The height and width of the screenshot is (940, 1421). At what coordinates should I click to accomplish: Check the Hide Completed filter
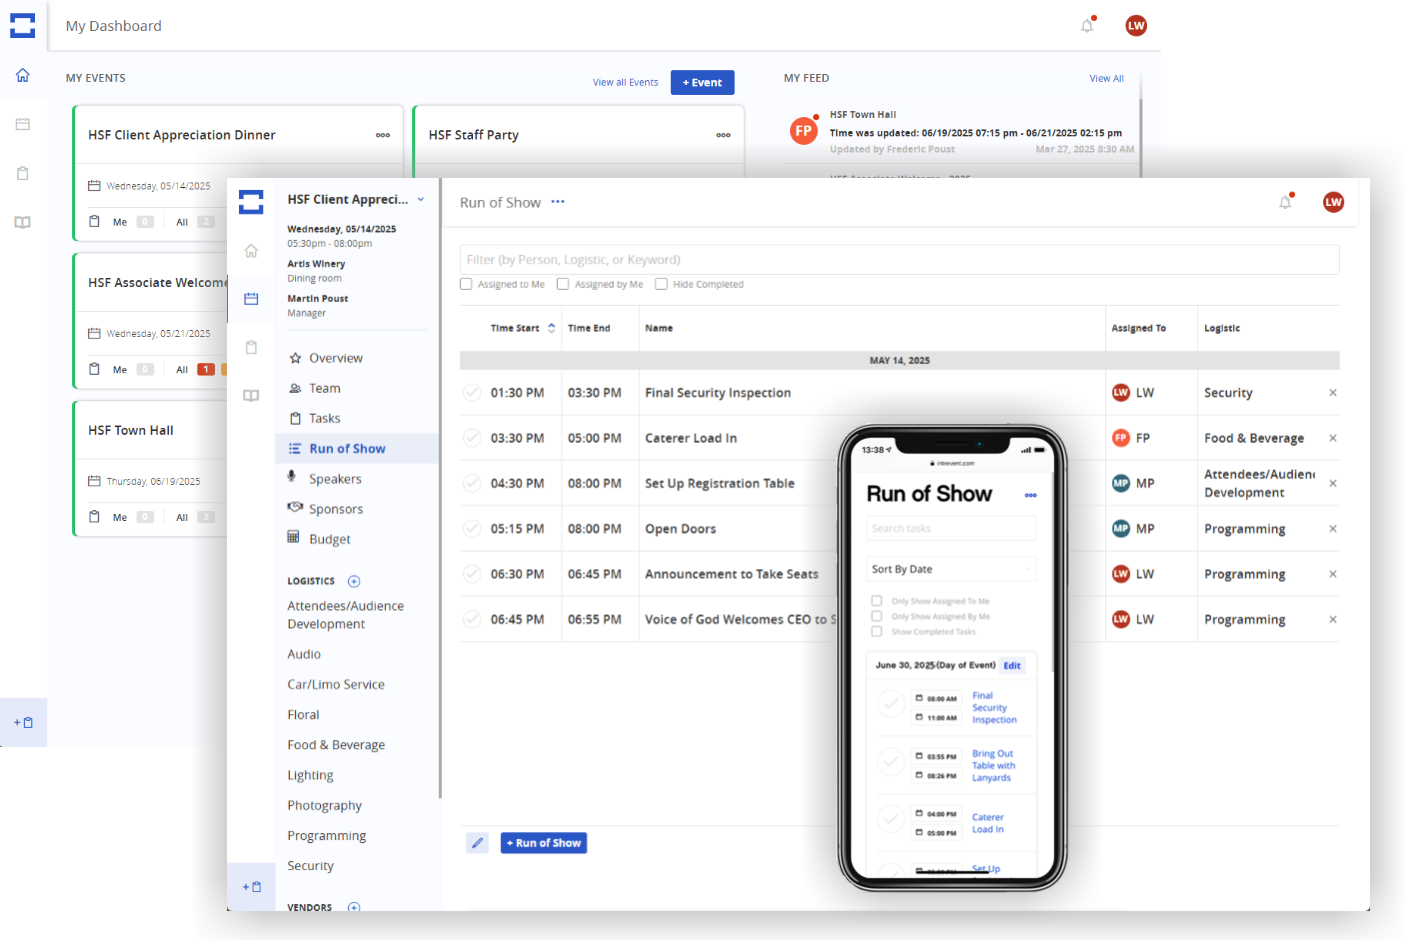click(661, 284)
